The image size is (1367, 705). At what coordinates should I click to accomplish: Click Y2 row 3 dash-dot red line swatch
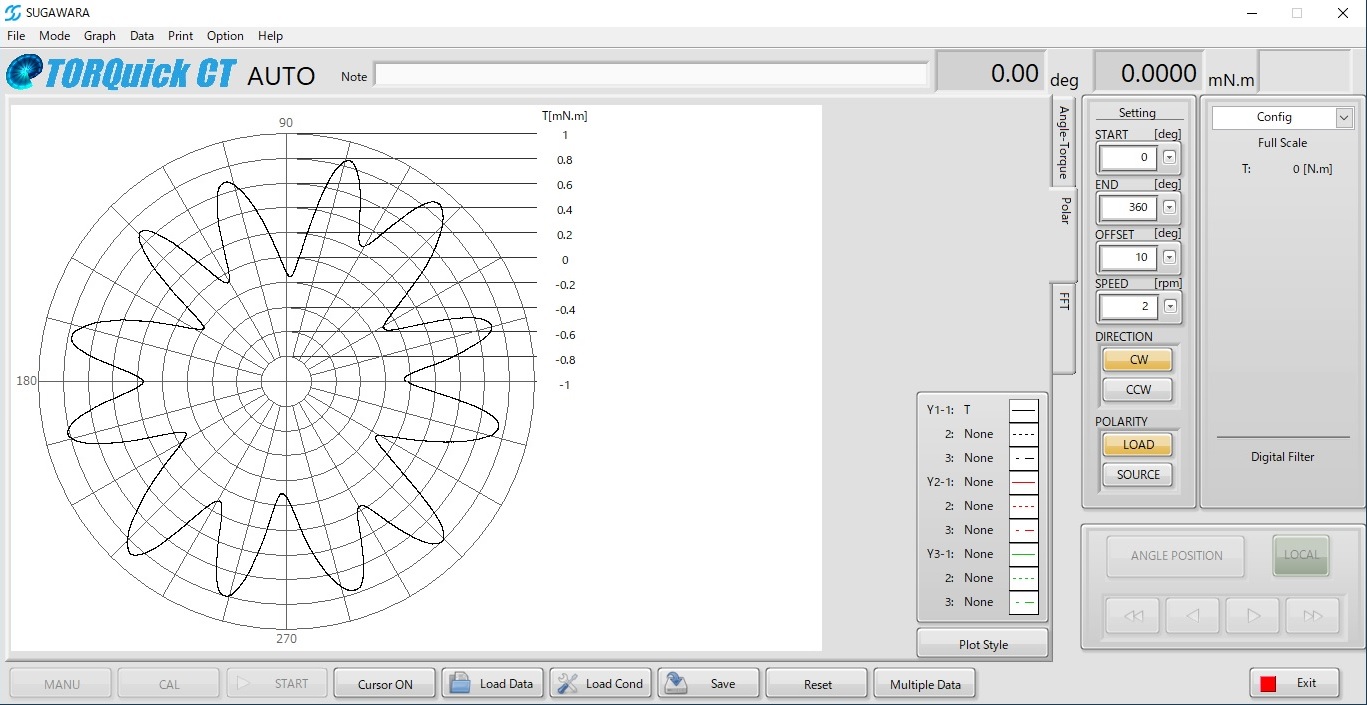[x=1023, y=530]
